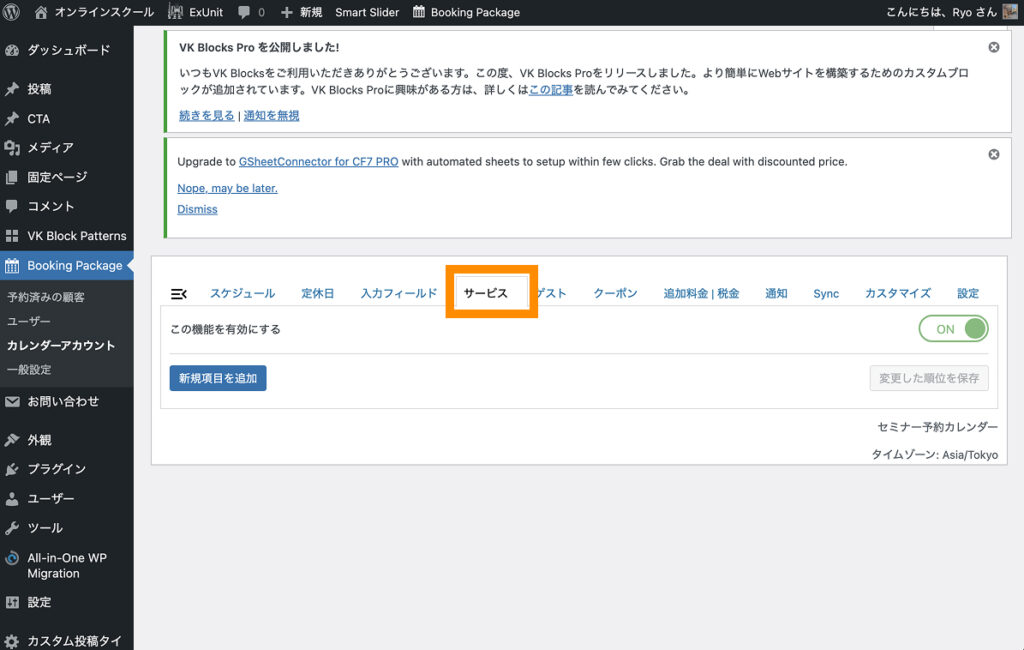Open プラグイン in the sidebar menu
Image resolution: width=1024 pixels, height=650 pixels.
coord(56,469)
